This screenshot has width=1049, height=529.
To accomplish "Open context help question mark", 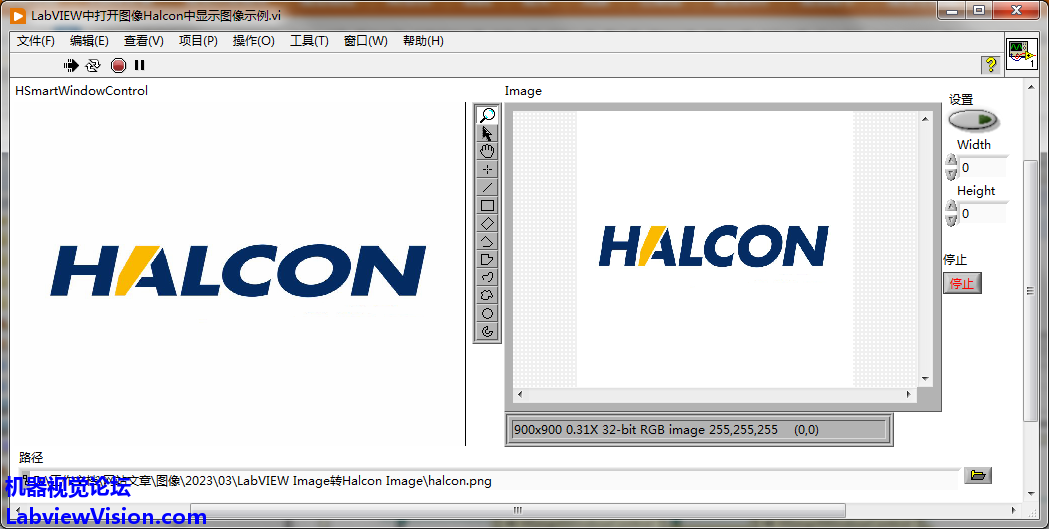I will 991,65.
